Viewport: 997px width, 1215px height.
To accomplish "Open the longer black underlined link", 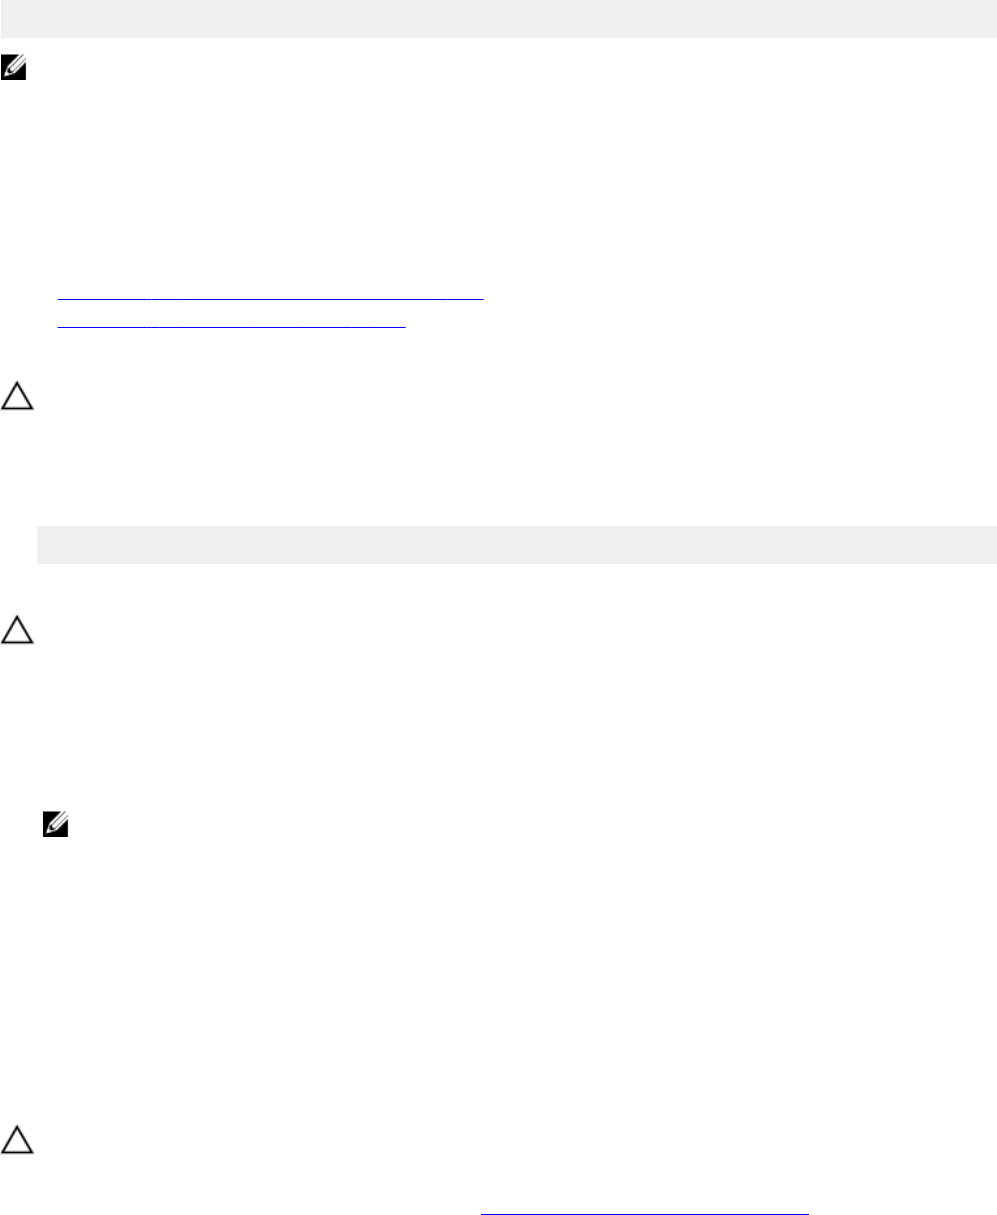I will click(270, 298).
